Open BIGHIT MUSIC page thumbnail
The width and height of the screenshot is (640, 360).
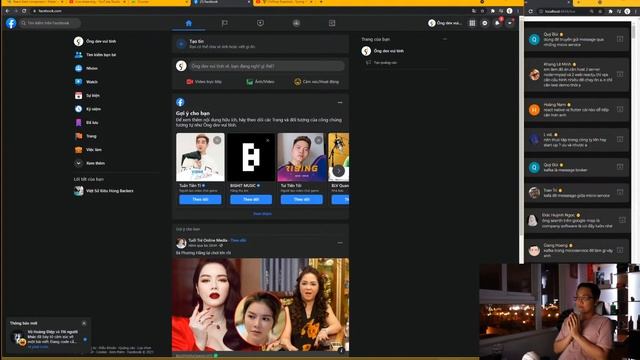[251, 157]
